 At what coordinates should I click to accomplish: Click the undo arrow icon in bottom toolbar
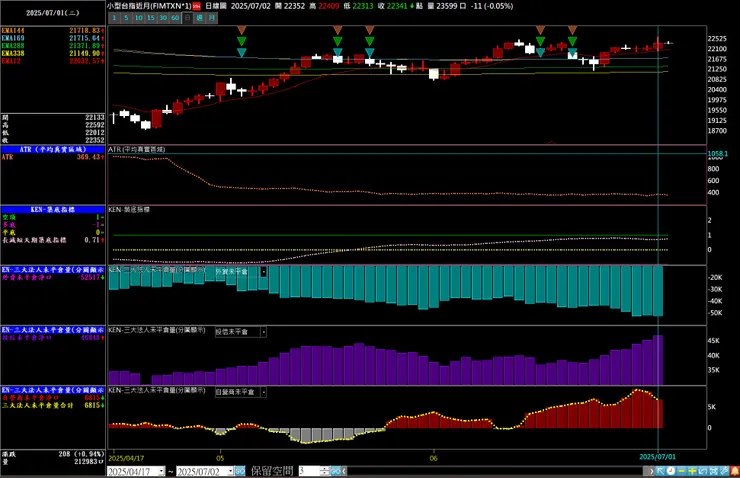703,471
